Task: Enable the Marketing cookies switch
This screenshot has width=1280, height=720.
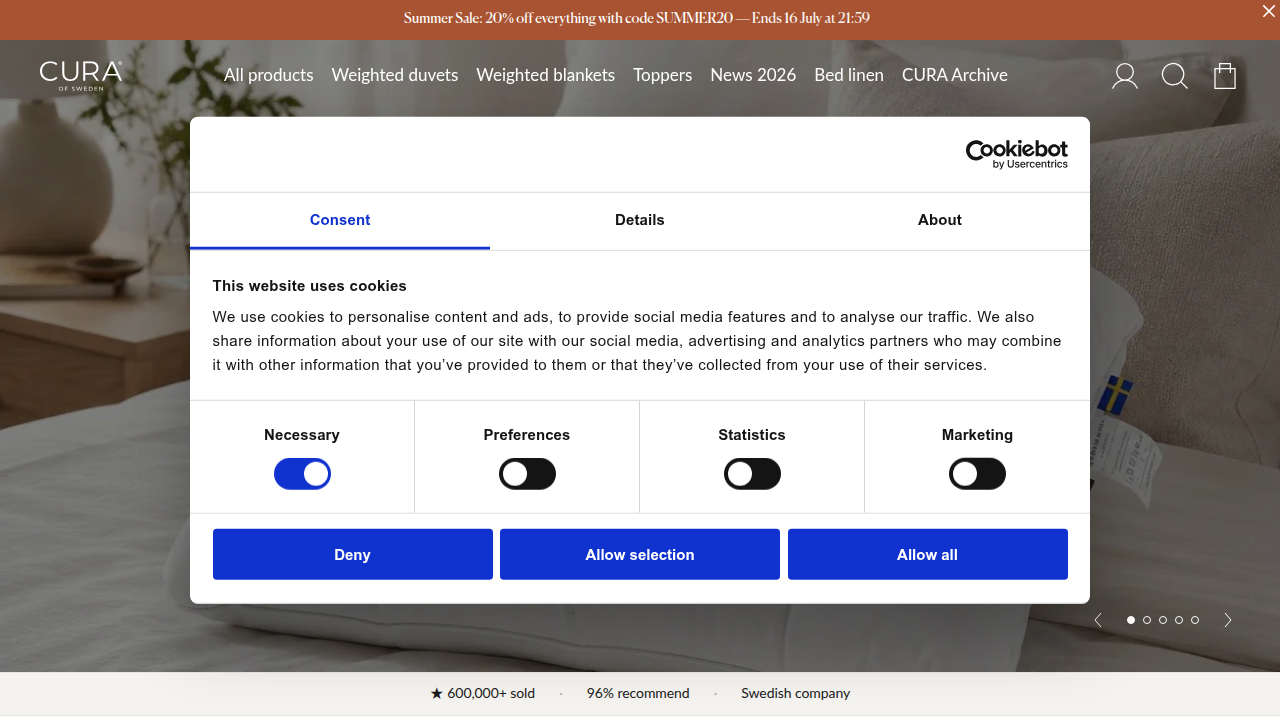Action: tap(977, 474)
